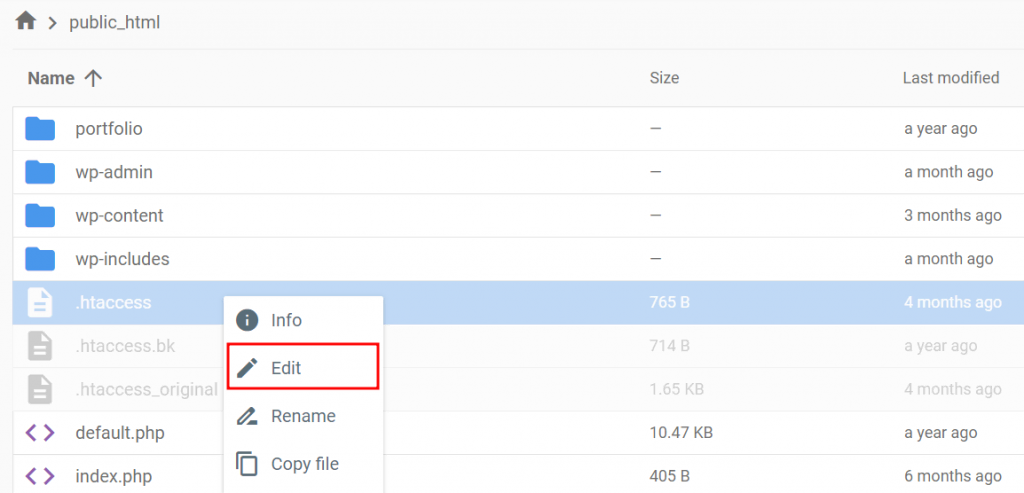Sort by the Size column header
Image resolution: width=1024 pixels, height=493 pixels.
pos(664,78)
